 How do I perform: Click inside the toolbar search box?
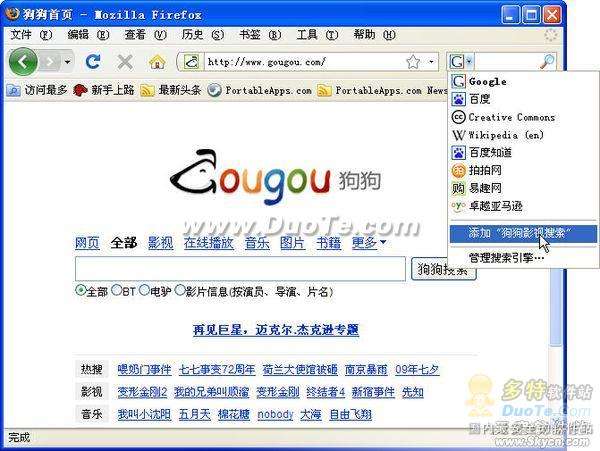click(x=506, y=62)
